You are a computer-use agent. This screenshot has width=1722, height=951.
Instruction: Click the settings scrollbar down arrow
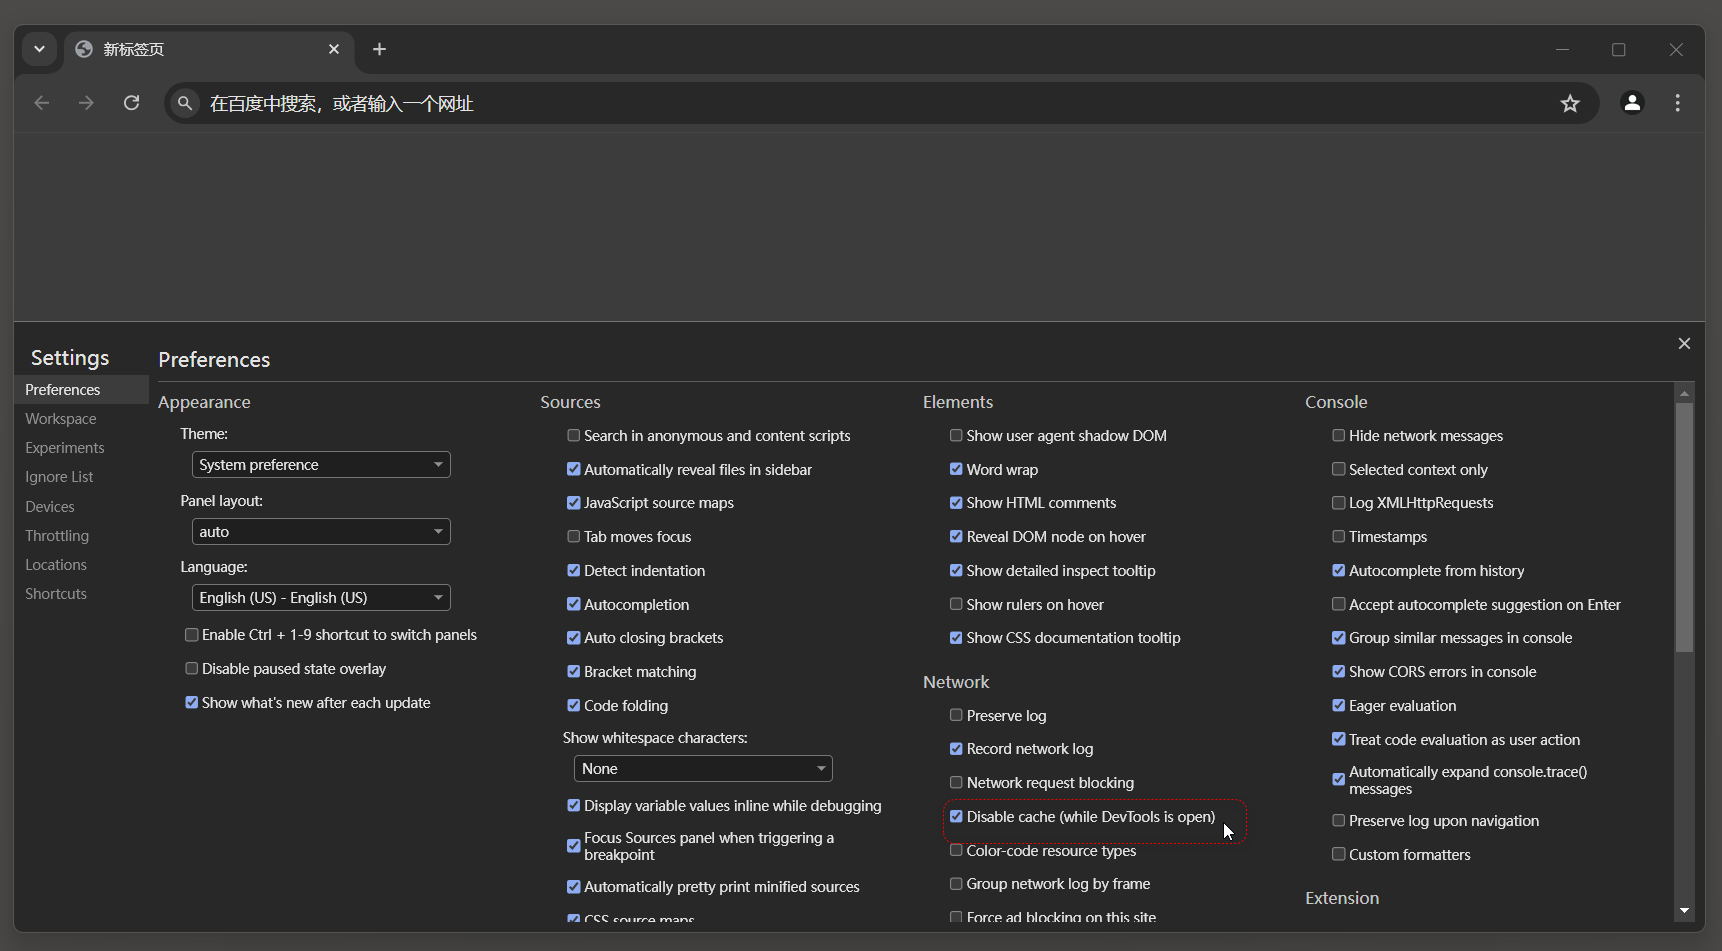point(1684,911)
